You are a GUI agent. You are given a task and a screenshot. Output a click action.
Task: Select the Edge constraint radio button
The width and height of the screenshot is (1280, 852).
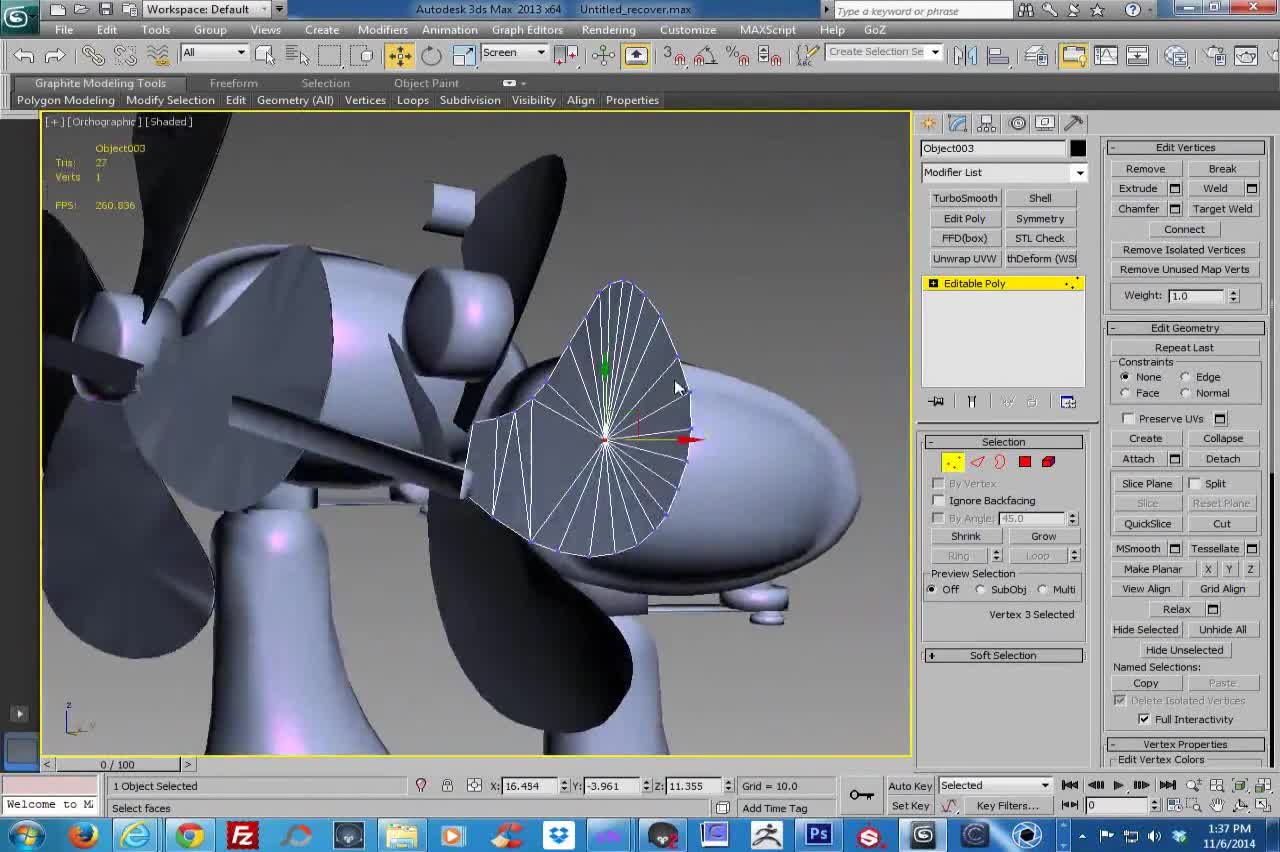coord(1186,377)
